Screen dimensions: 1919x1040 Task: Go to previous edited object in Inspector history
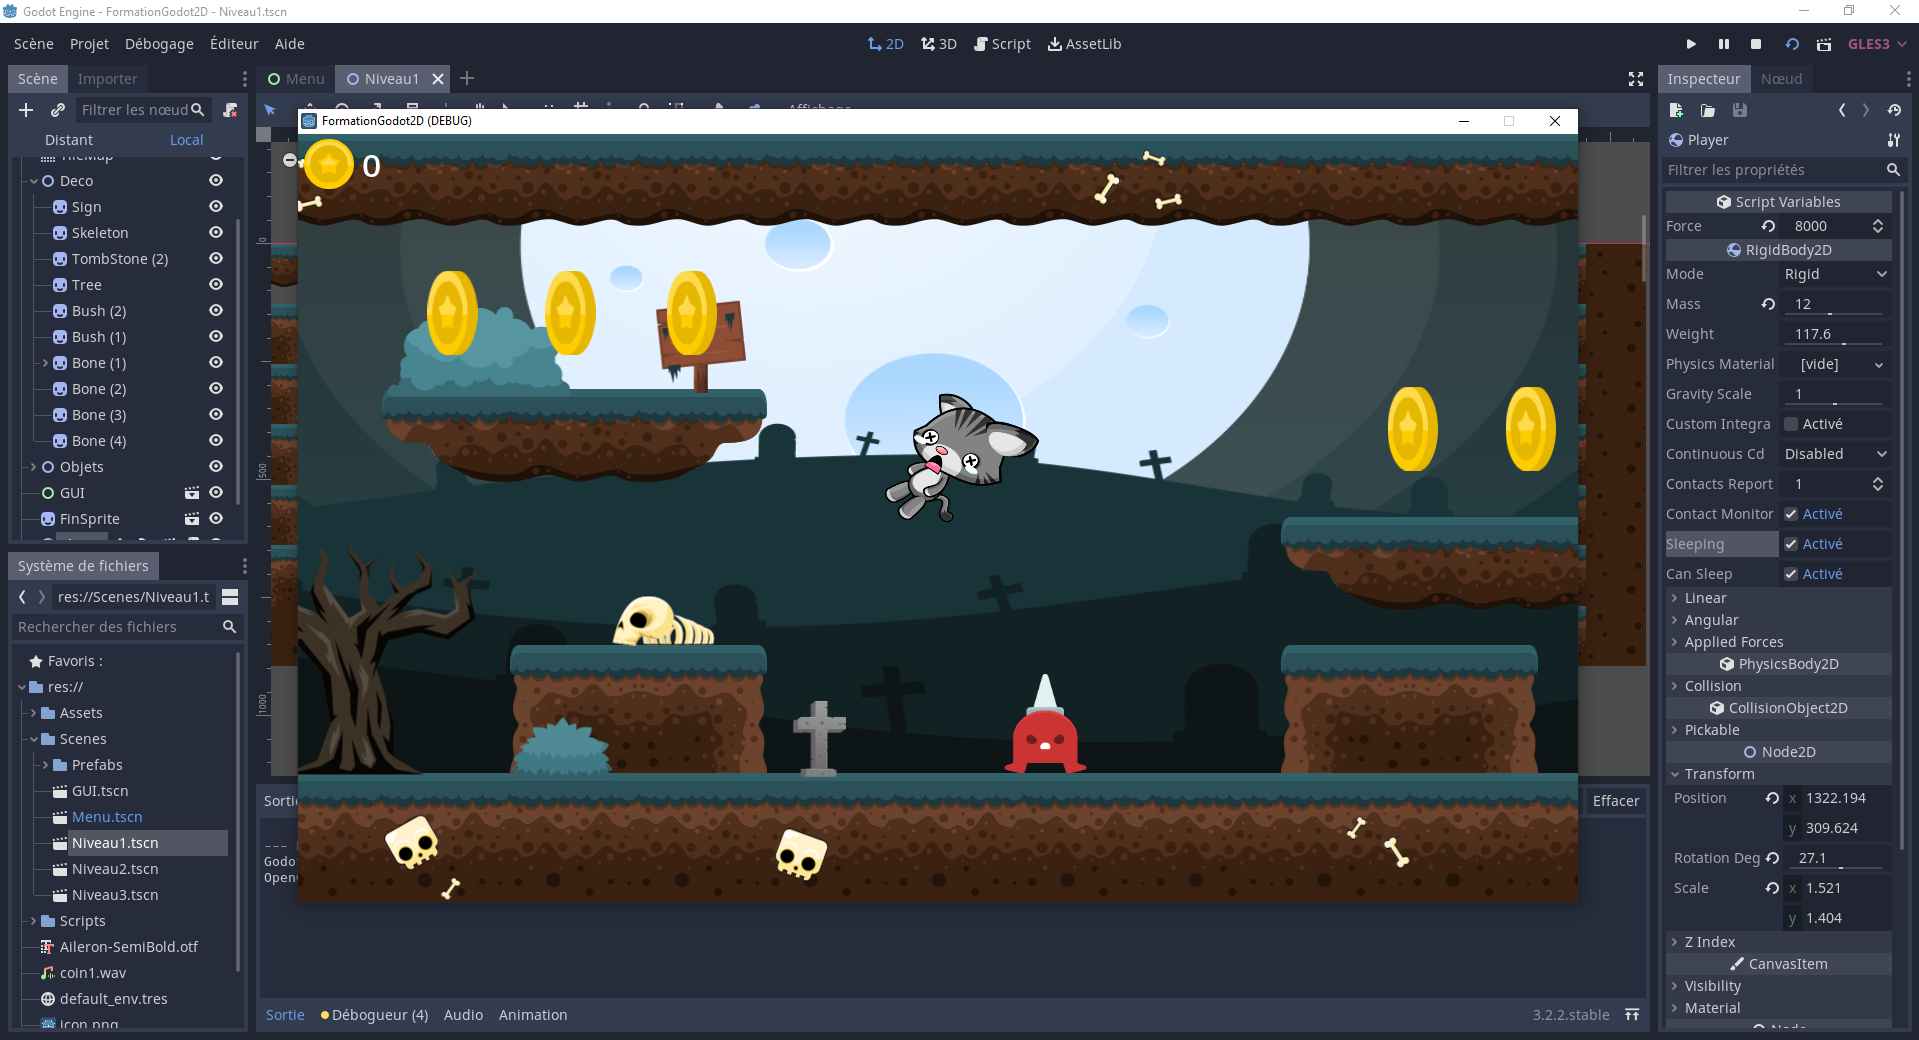tap(1842, 110)
